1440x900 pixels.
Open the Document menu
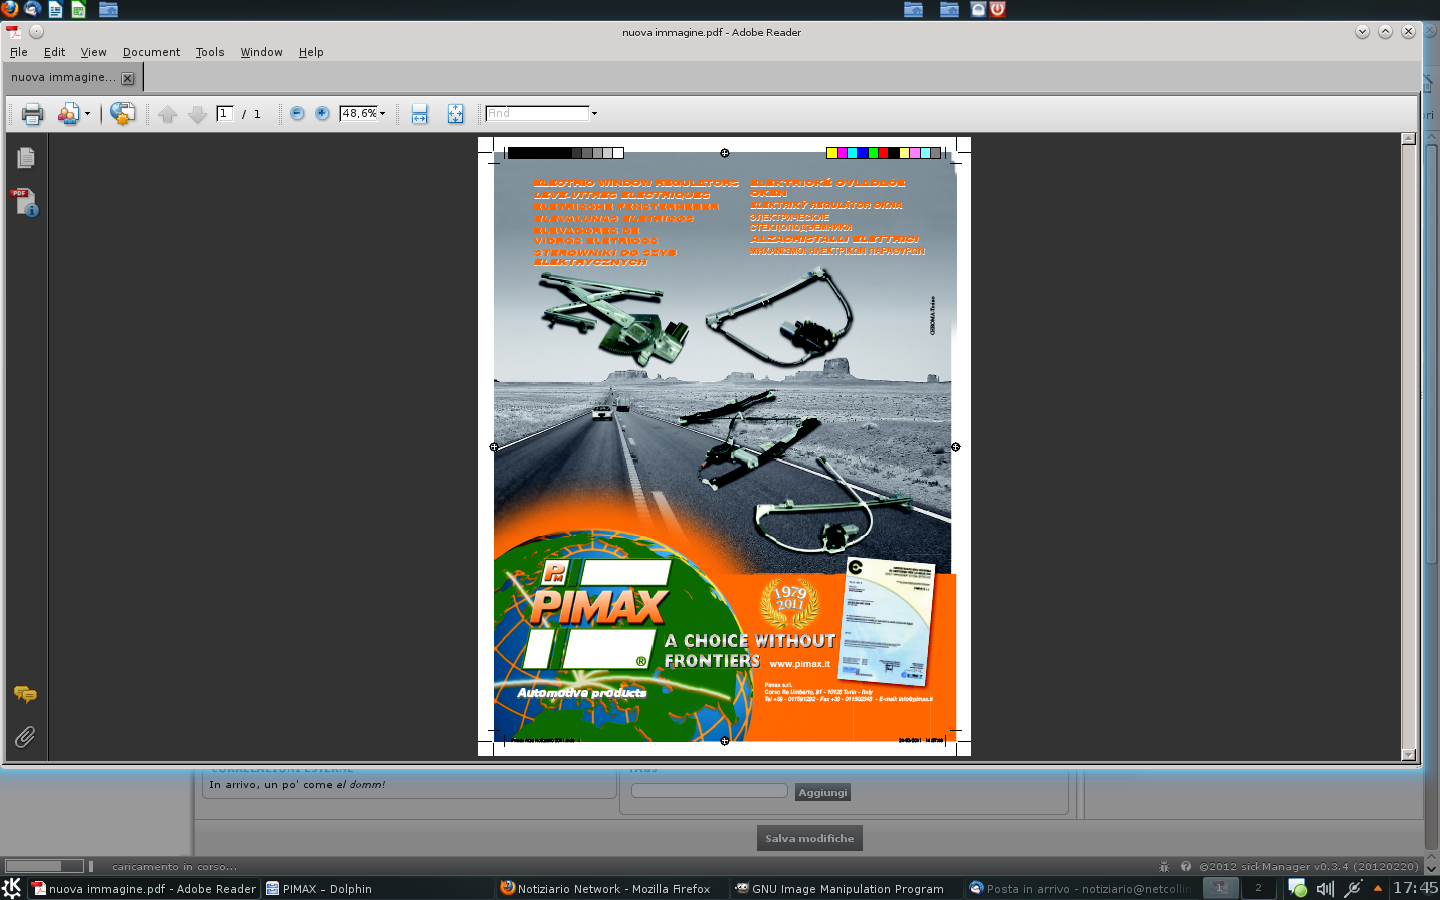[151, 52]
